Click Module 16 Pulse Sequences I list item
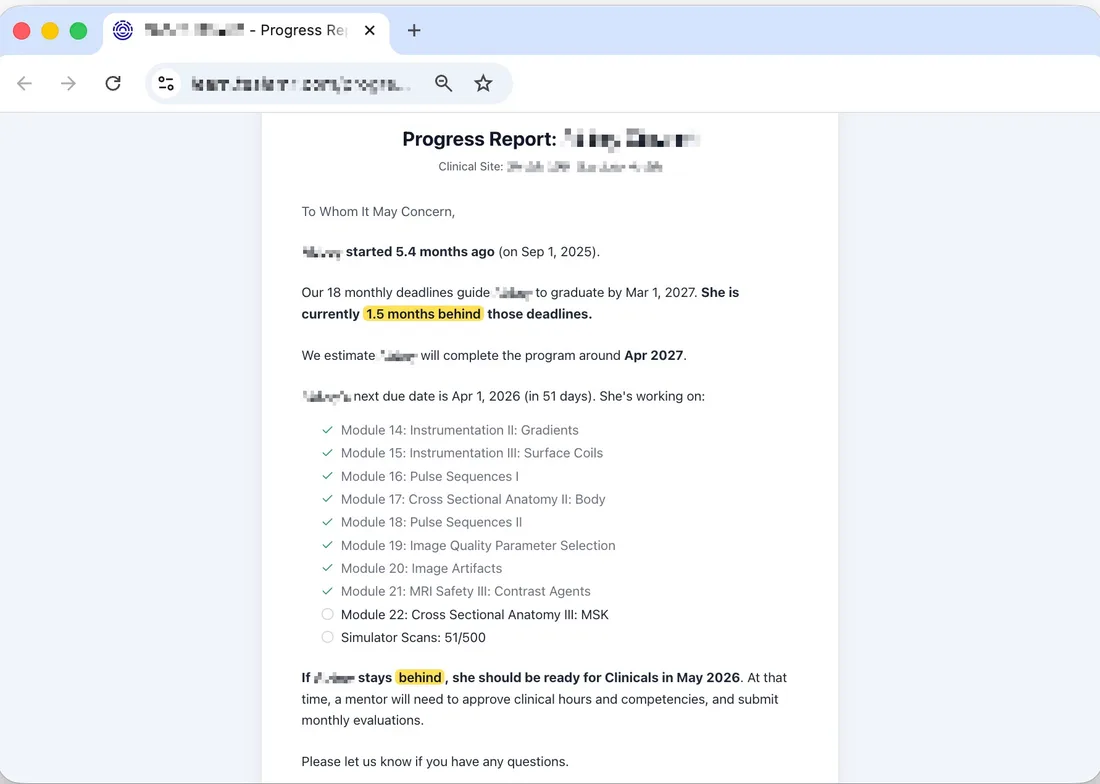The width and height of the screenshot is (1100, 784). (429, 476)
